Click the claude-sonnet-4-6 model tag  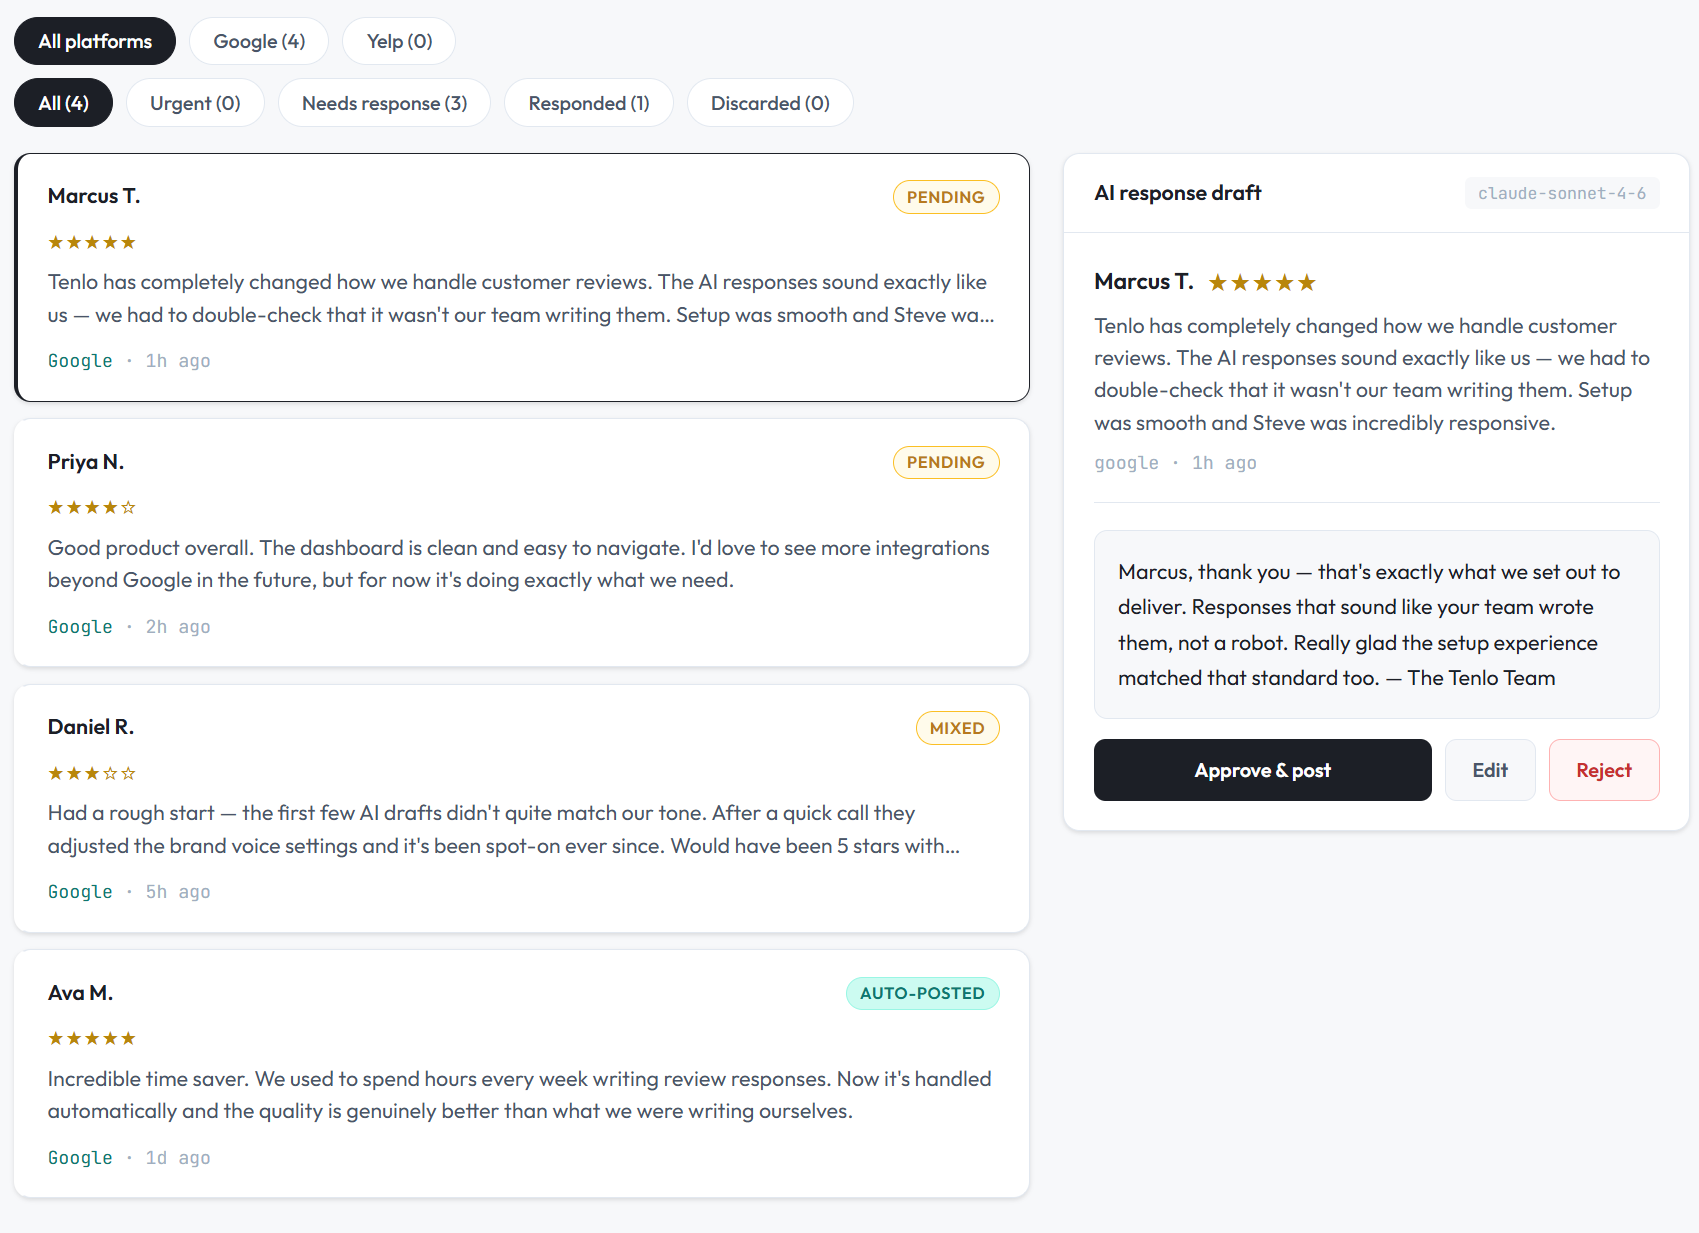point(1562,193)
